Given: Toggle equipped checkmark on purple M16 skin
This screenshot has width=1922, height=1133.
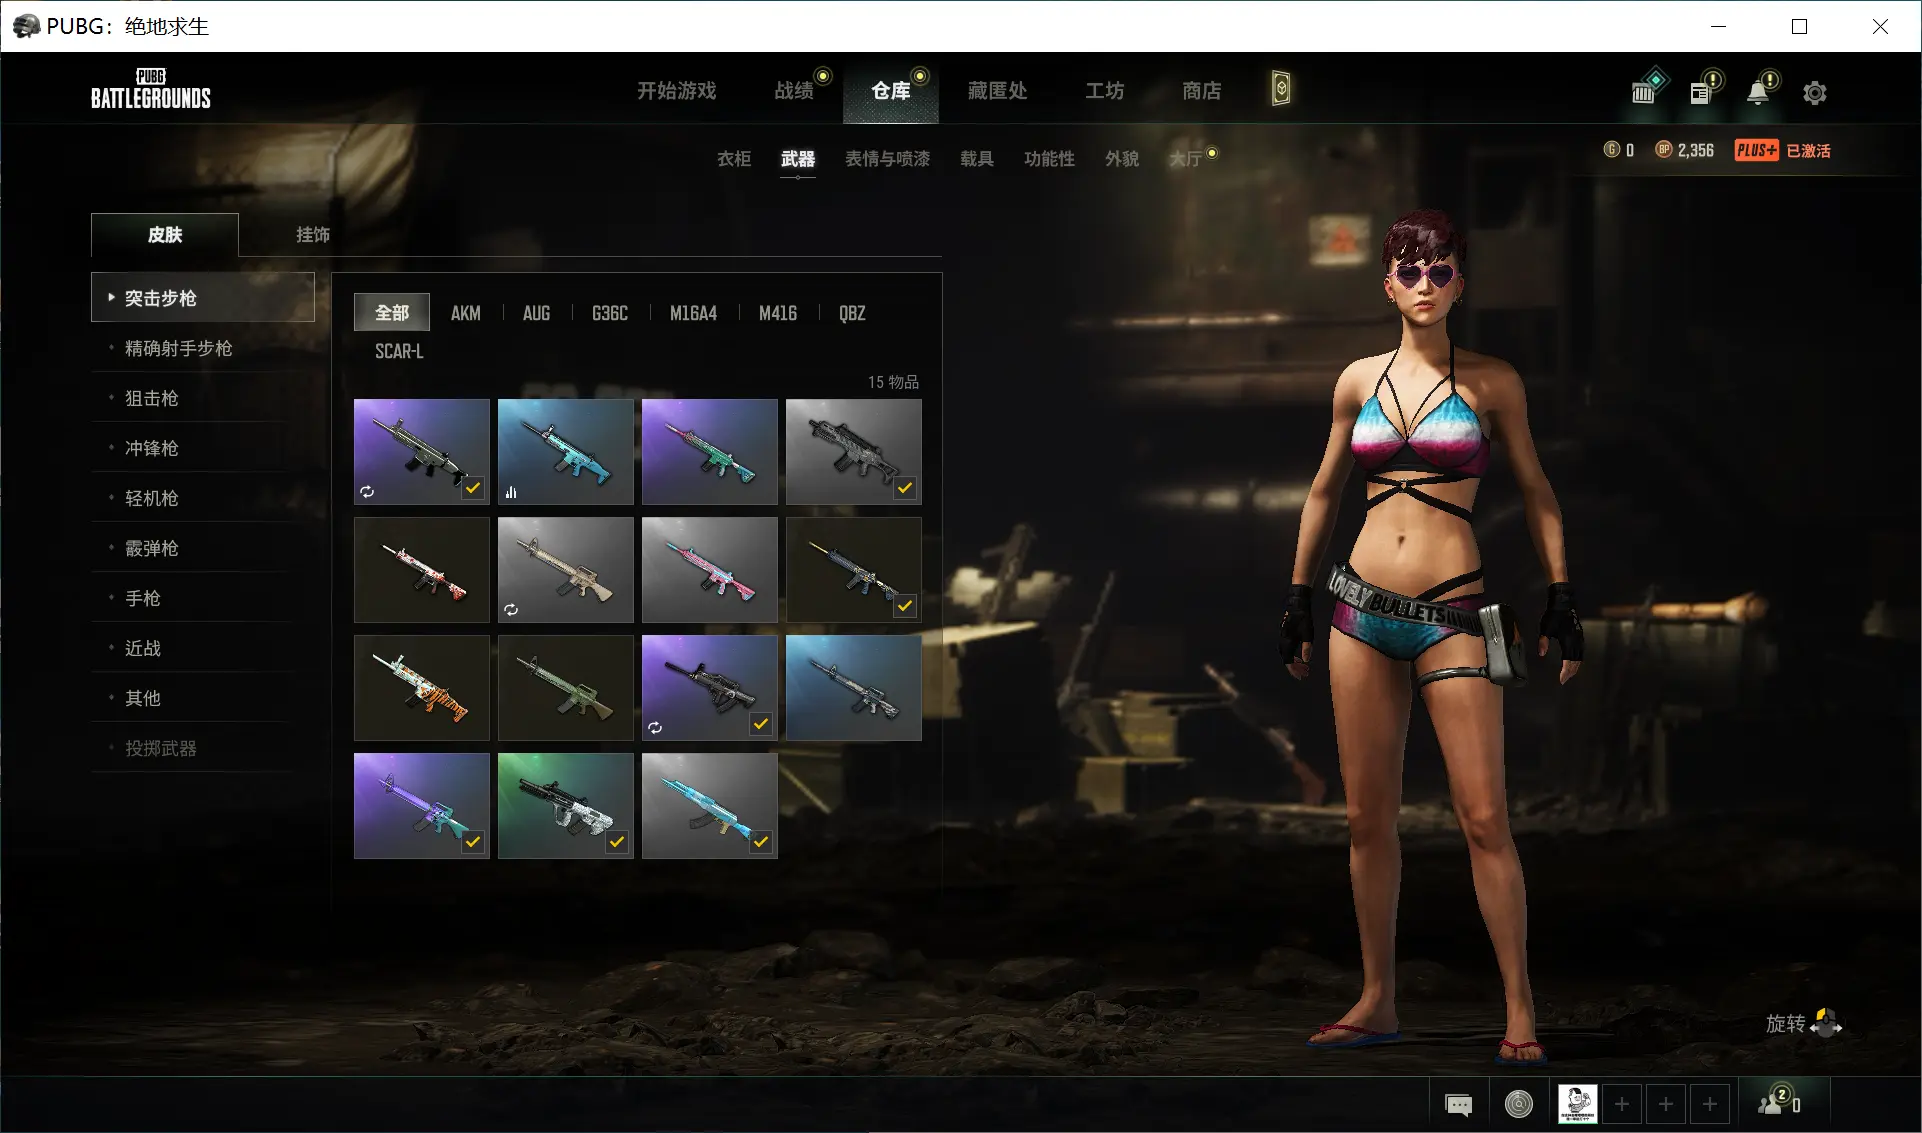Looking at the screenshot, I should coord(473,842).
